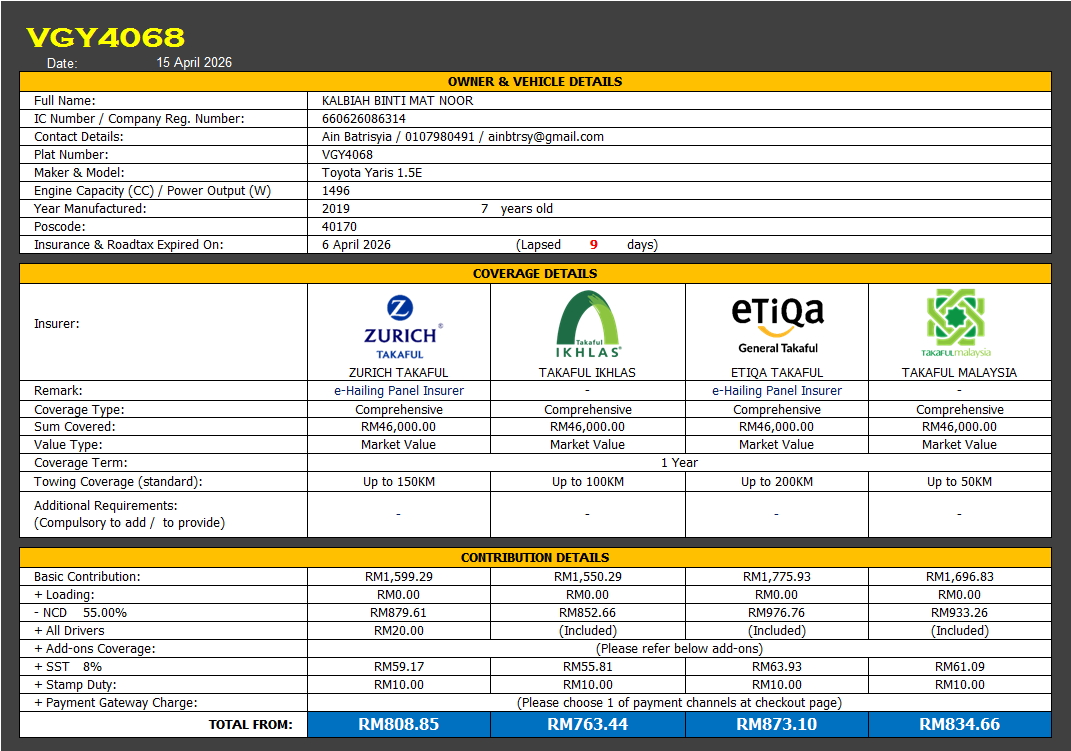Click the Owner & Vehicle Details header
Viewport: 1071px width, 751px height.
(535, 82)
